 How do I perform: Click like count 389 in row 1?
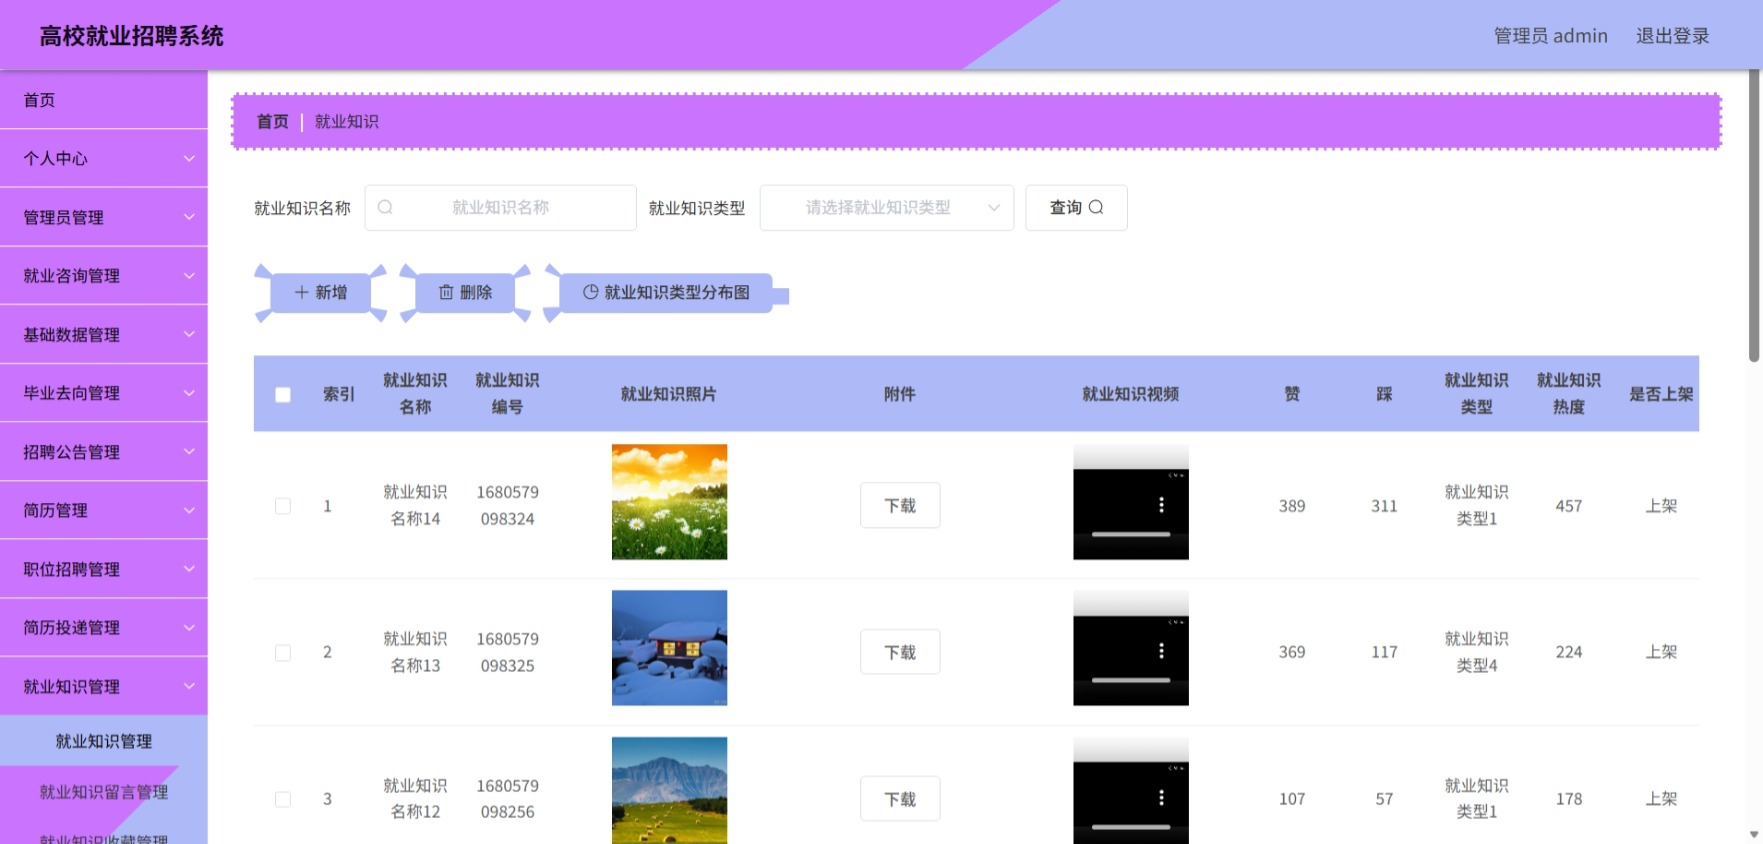1292,506
